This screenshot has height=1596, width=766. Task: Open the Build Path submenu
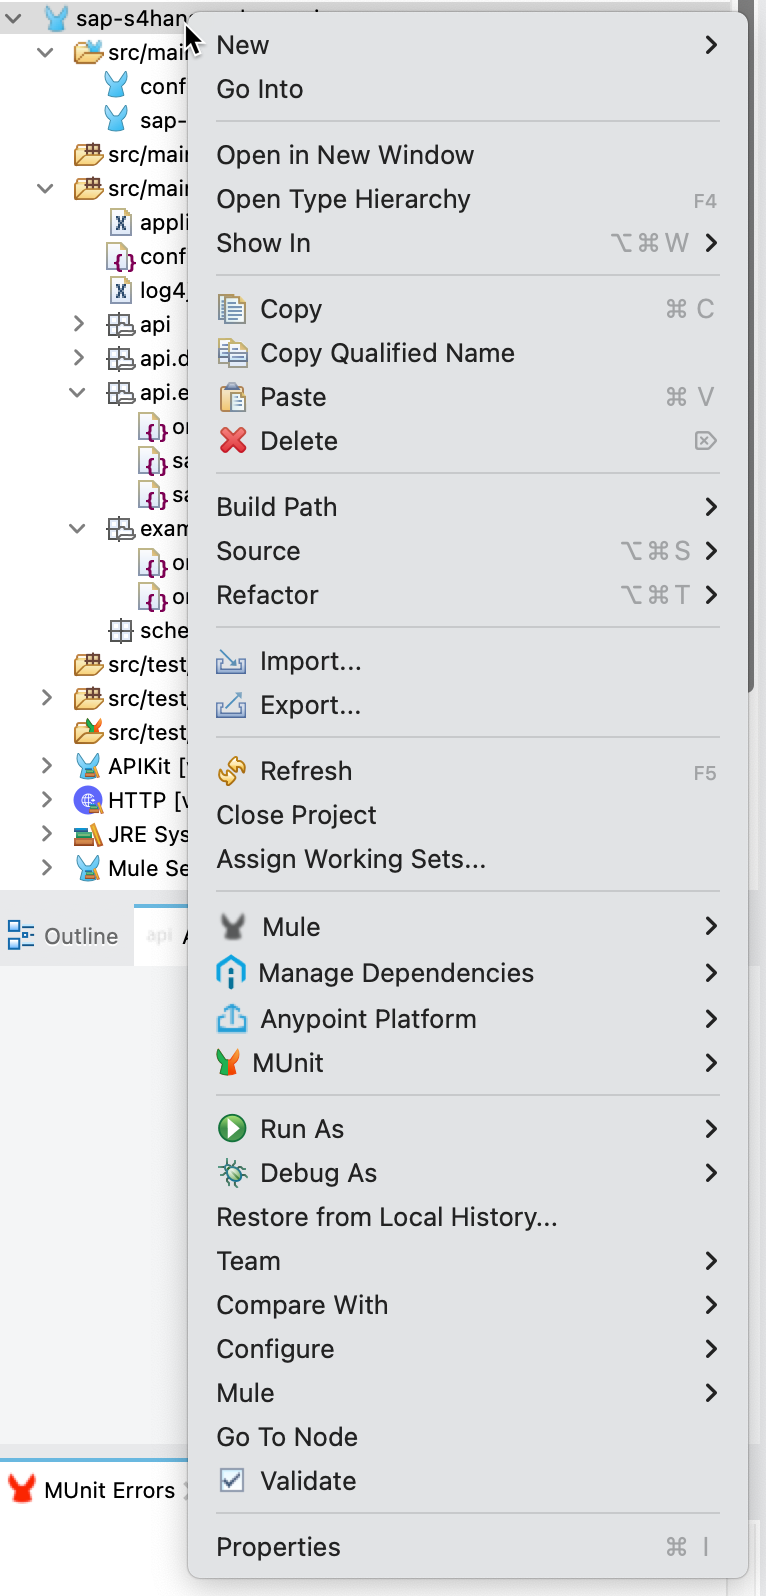(468, 507)
